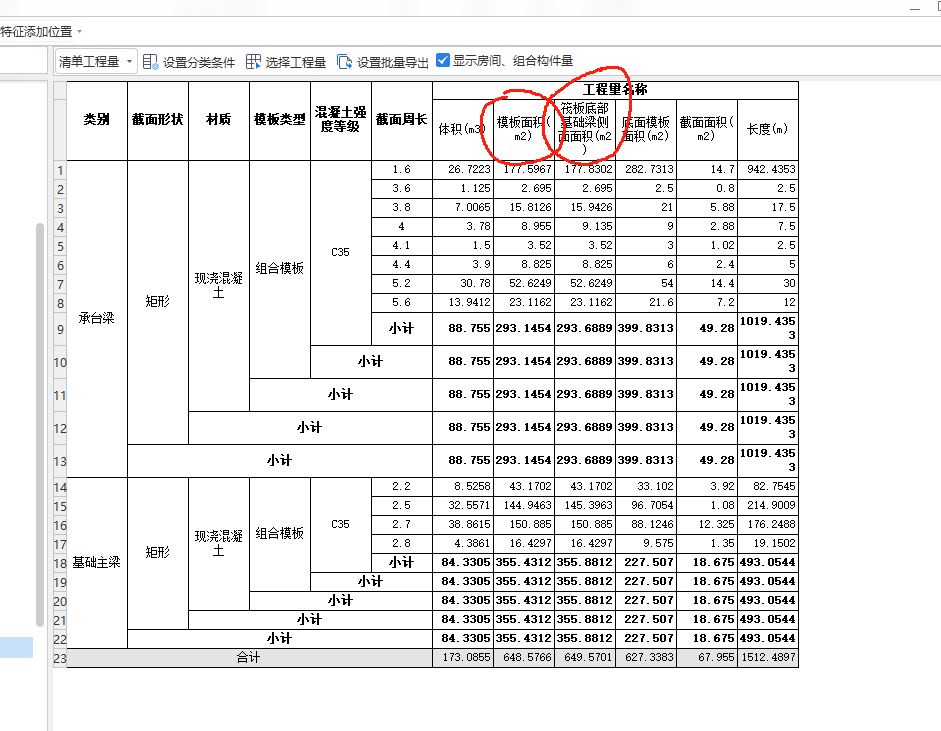Minimize the window
Viewport: 941px width, 731px height.
click(915, 9)
